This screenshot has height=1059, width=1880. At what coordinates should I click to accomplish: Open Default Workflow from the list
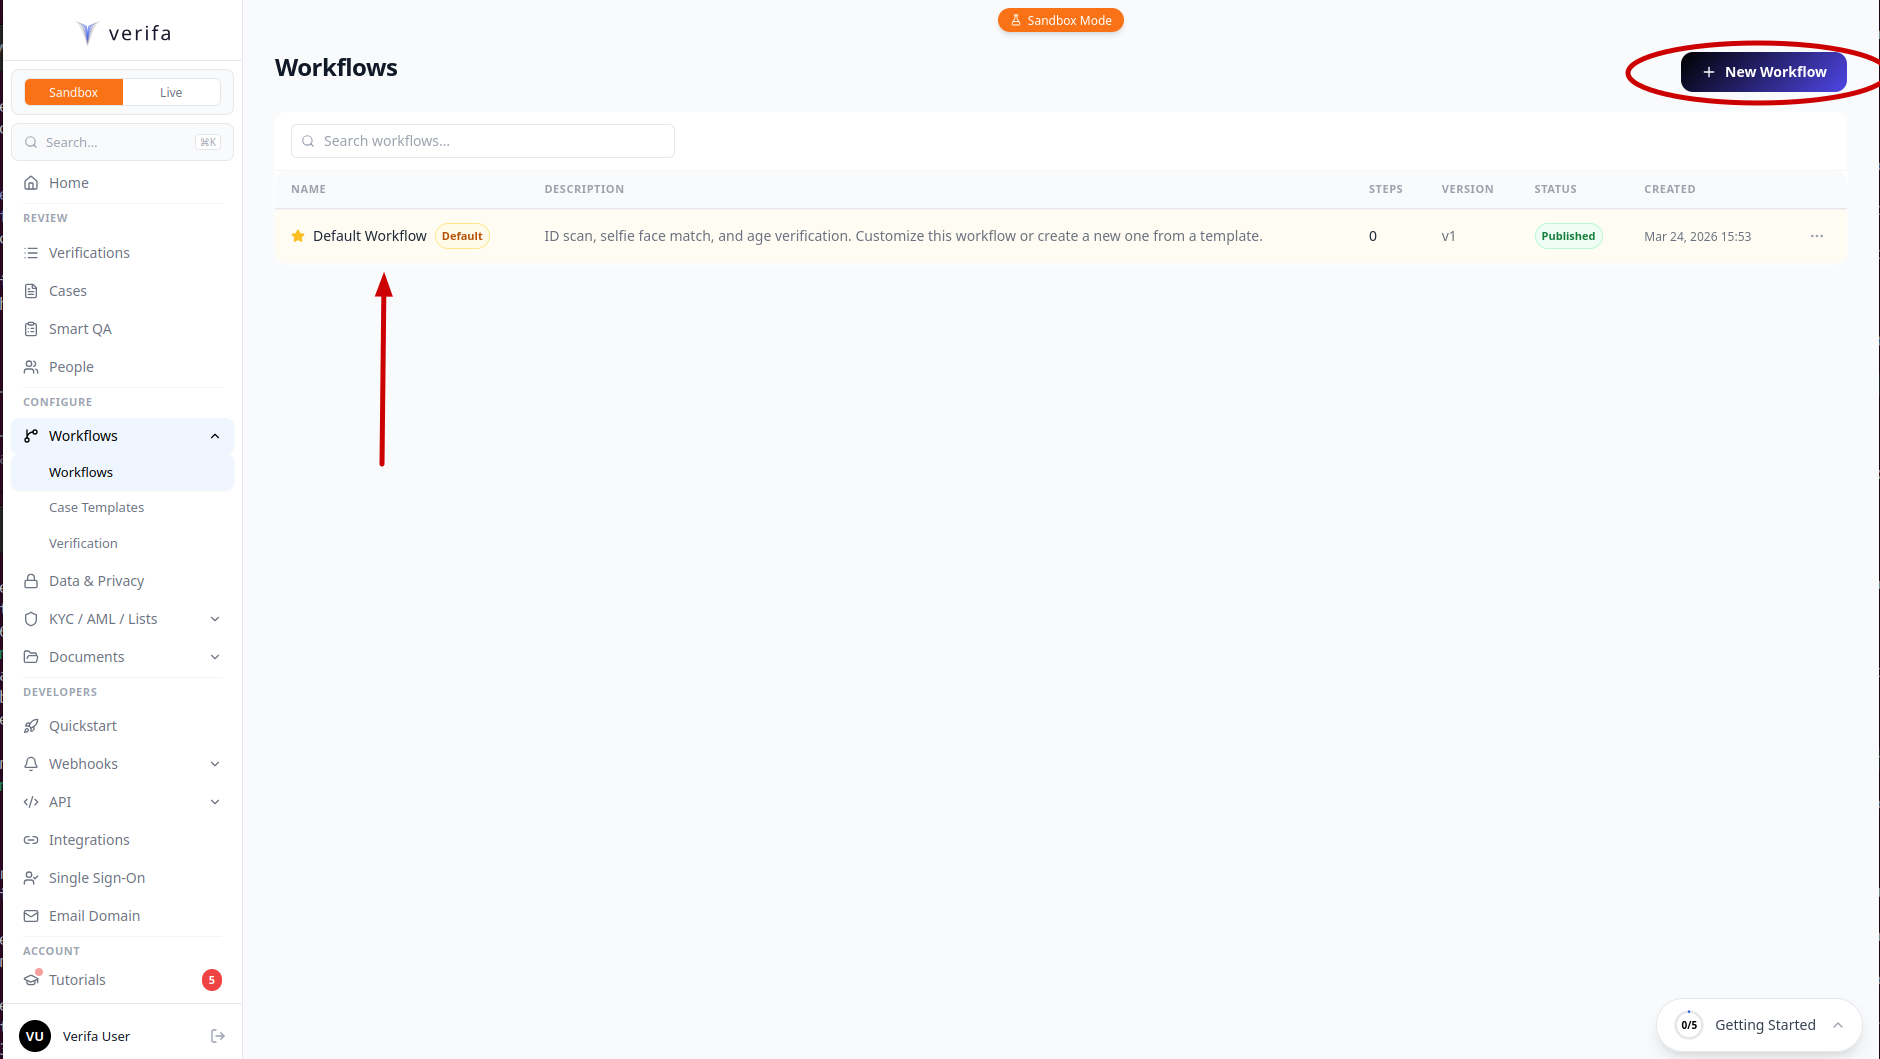pyautogui.click(x=369, y=235)
